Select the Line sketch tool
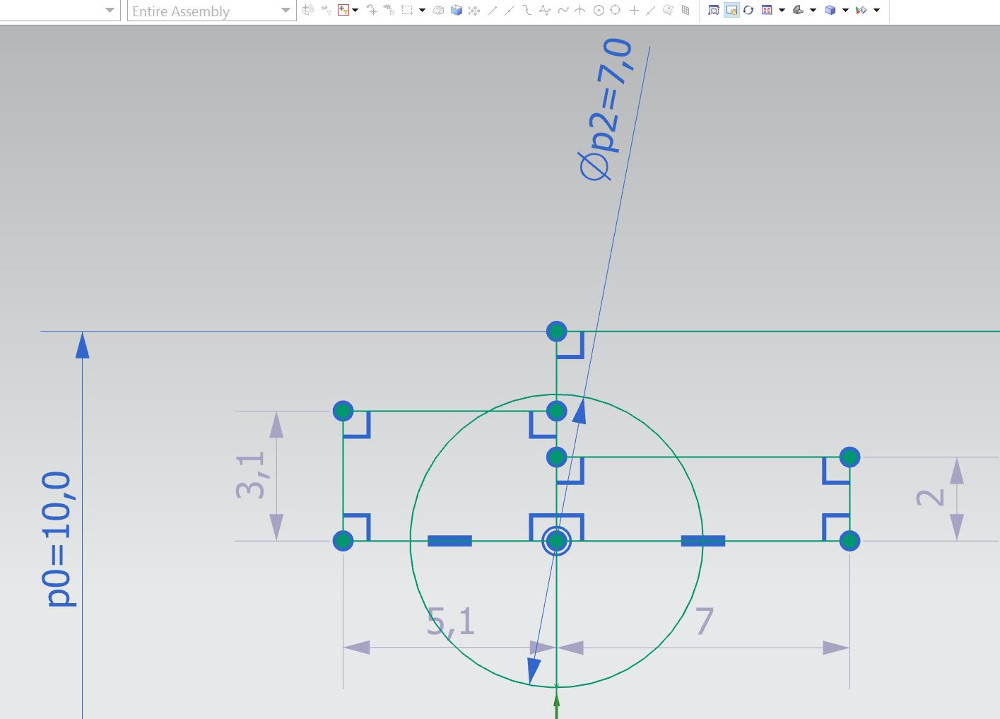1000x719 pixels. (x=492, y=11)
